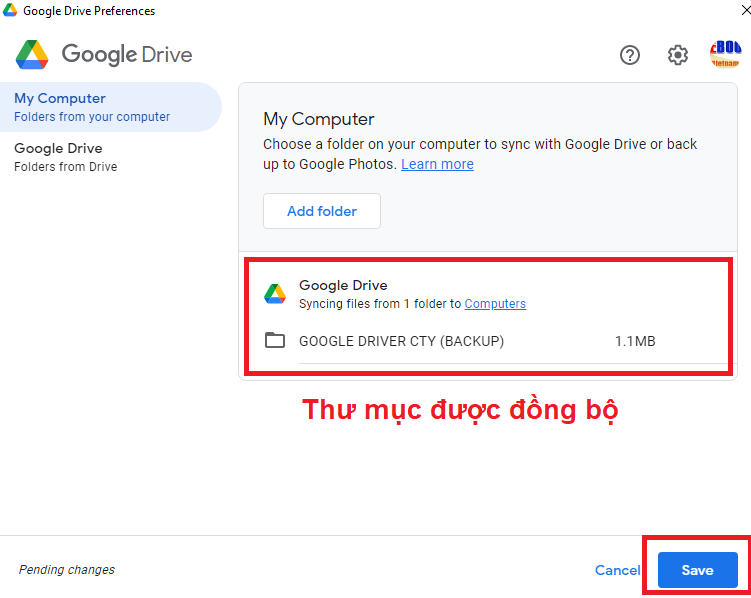Open the Help question mark icon
The width and height of the screenshot is (751, 598).
[x=629, y=55]
